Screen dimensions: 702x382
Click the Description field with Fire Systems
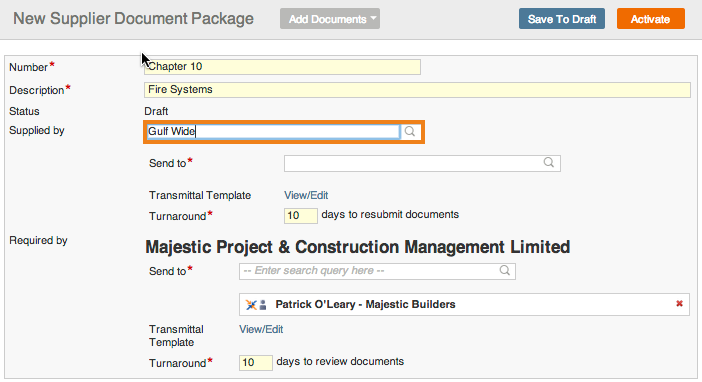click(x=417, y=90)
